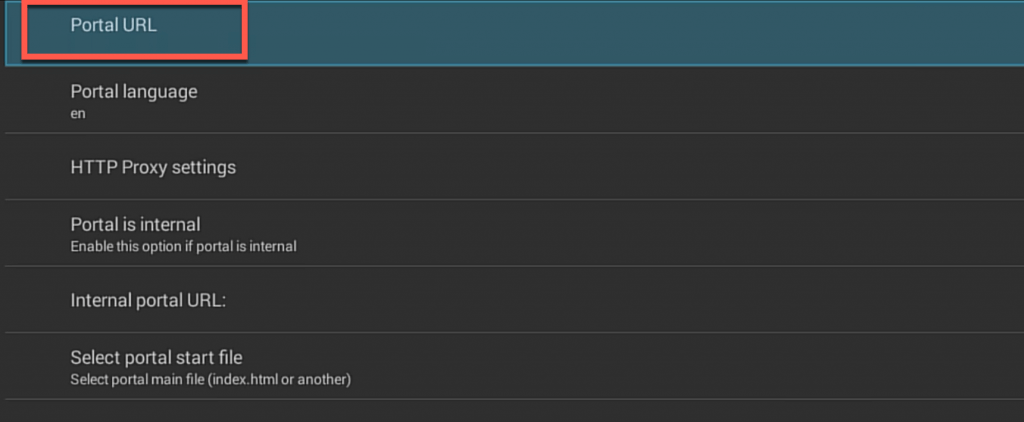Open HTTP Proxy settings
The width and height of the screenshot is (1024, 422).
[x=153, y=167]
